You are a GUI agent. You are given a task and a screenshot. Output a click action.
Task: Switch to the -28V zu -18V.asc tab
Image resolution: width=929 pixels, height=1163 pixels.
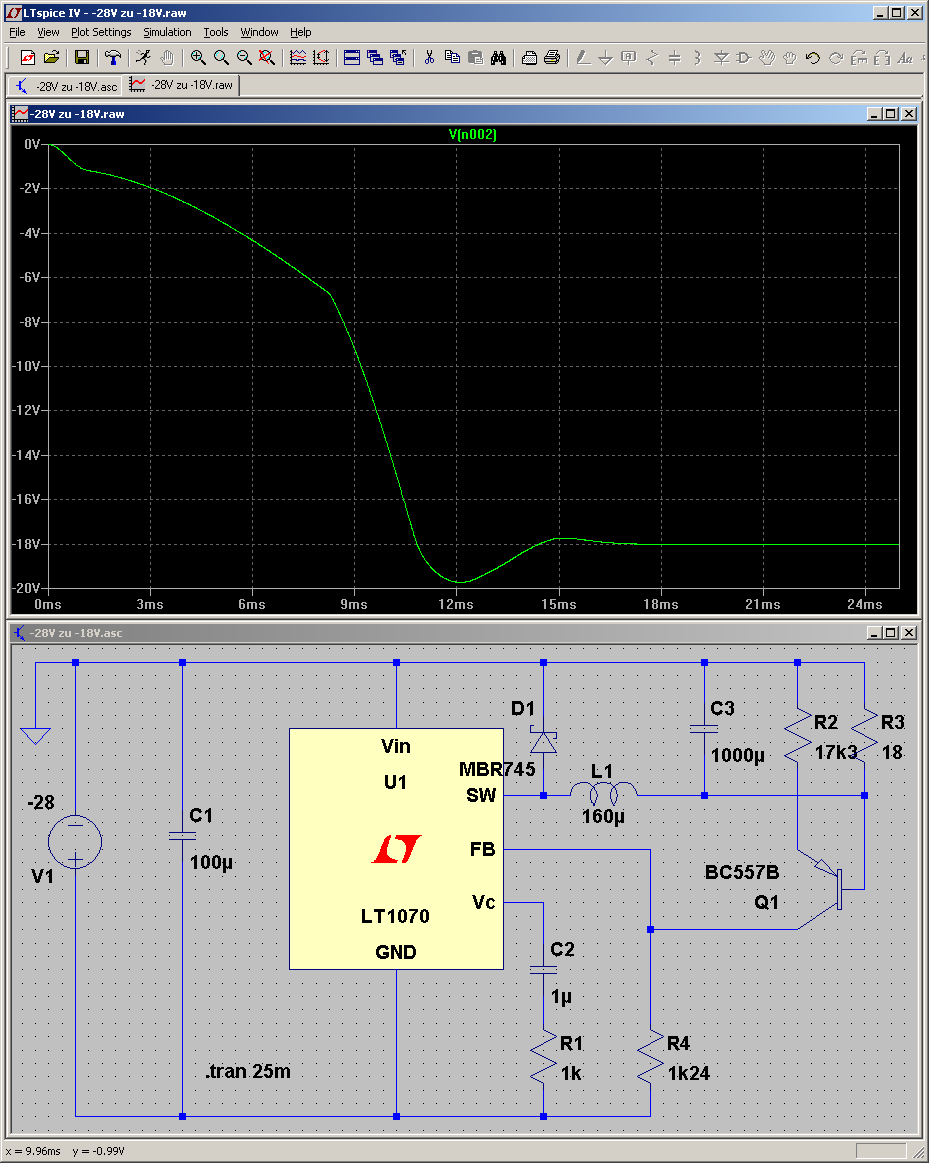(65, 86)
